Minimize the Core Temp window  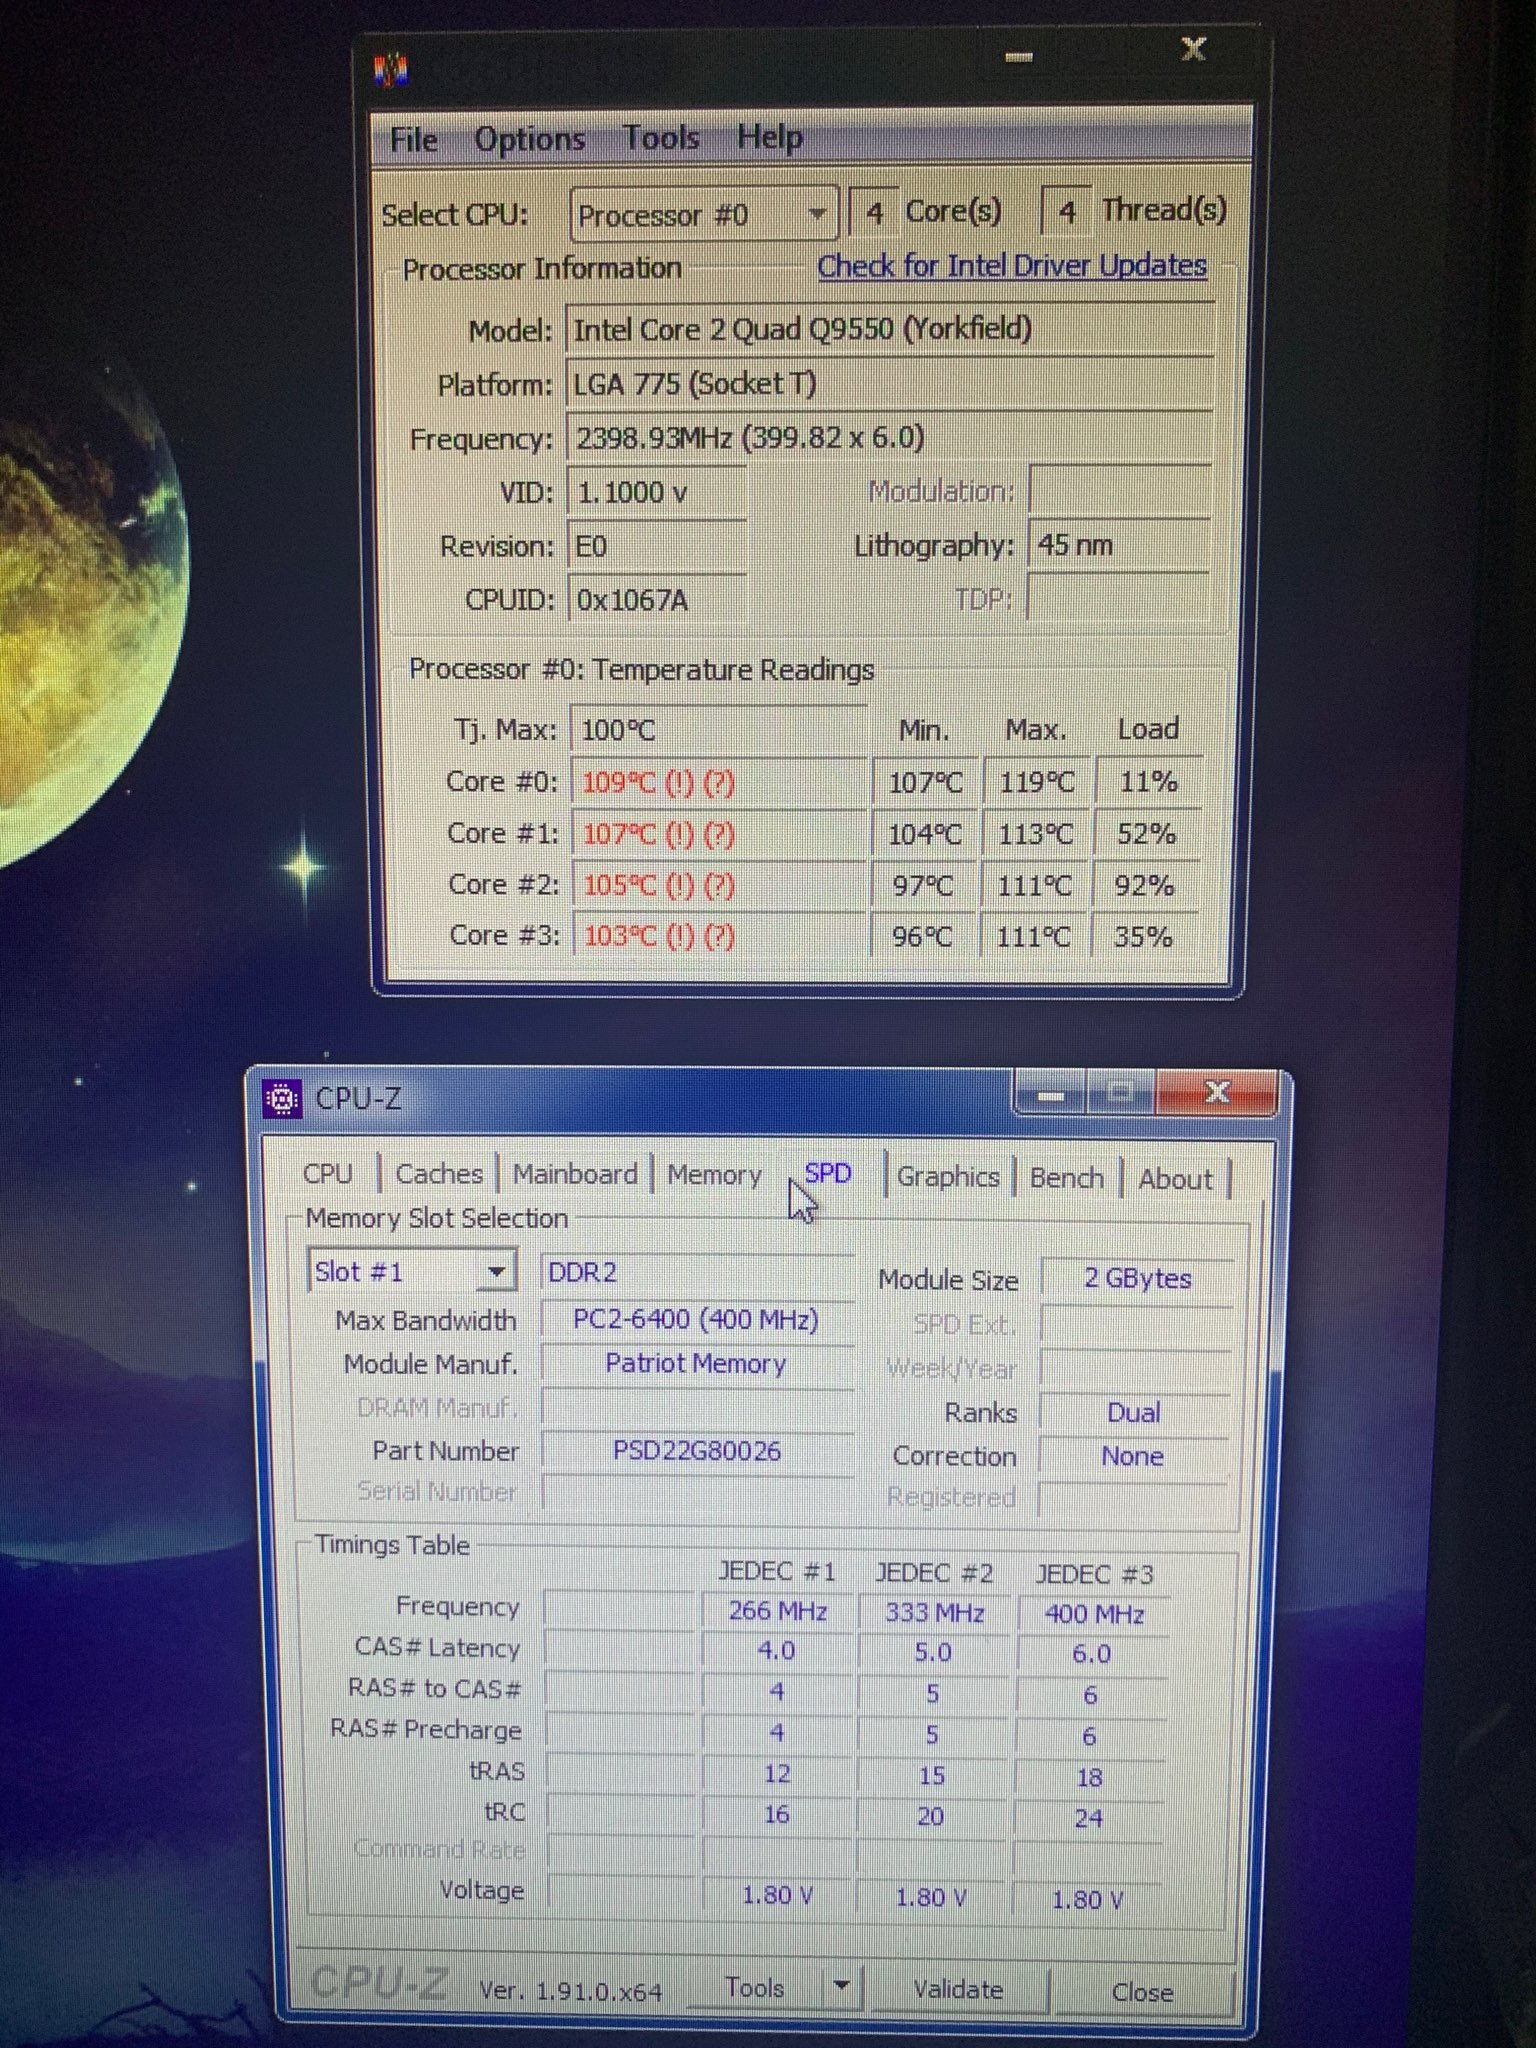(1019, 58)
